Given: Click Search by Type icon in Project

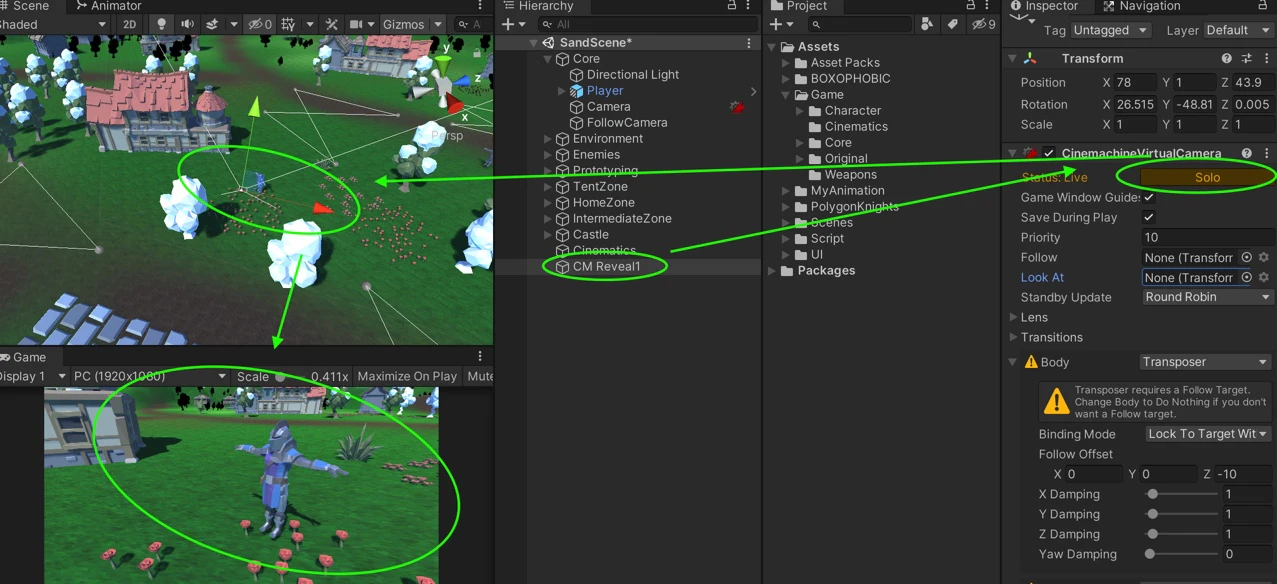Looking at the screenshot, I should coord(928,24).
